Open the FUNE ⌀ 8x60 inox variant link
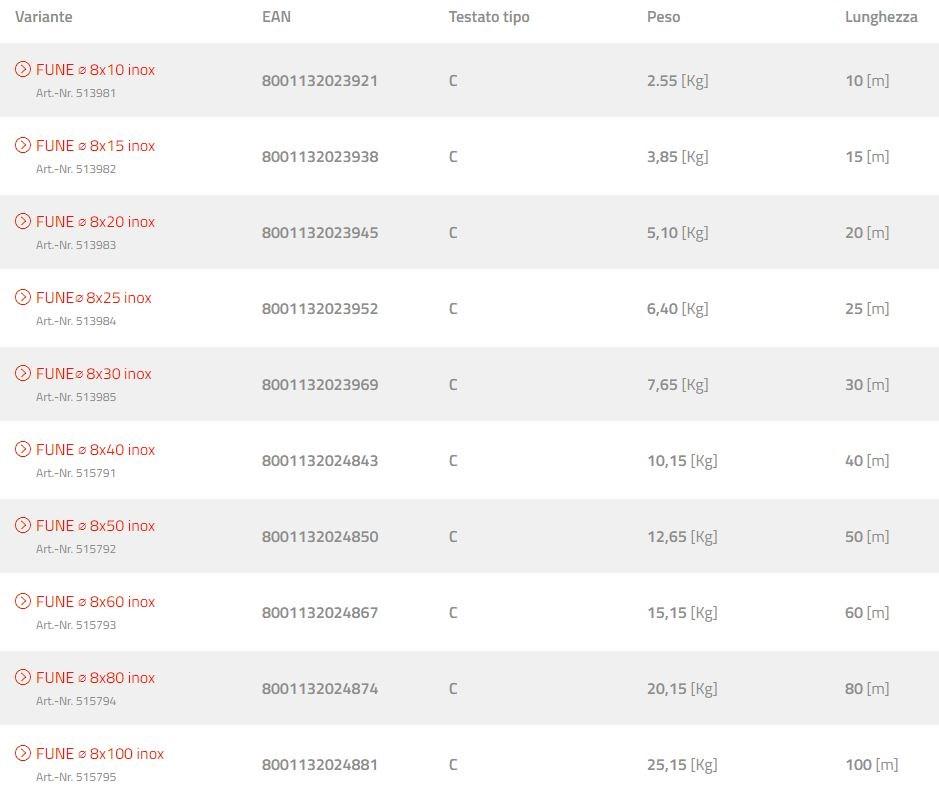 [x=96, y=602]
